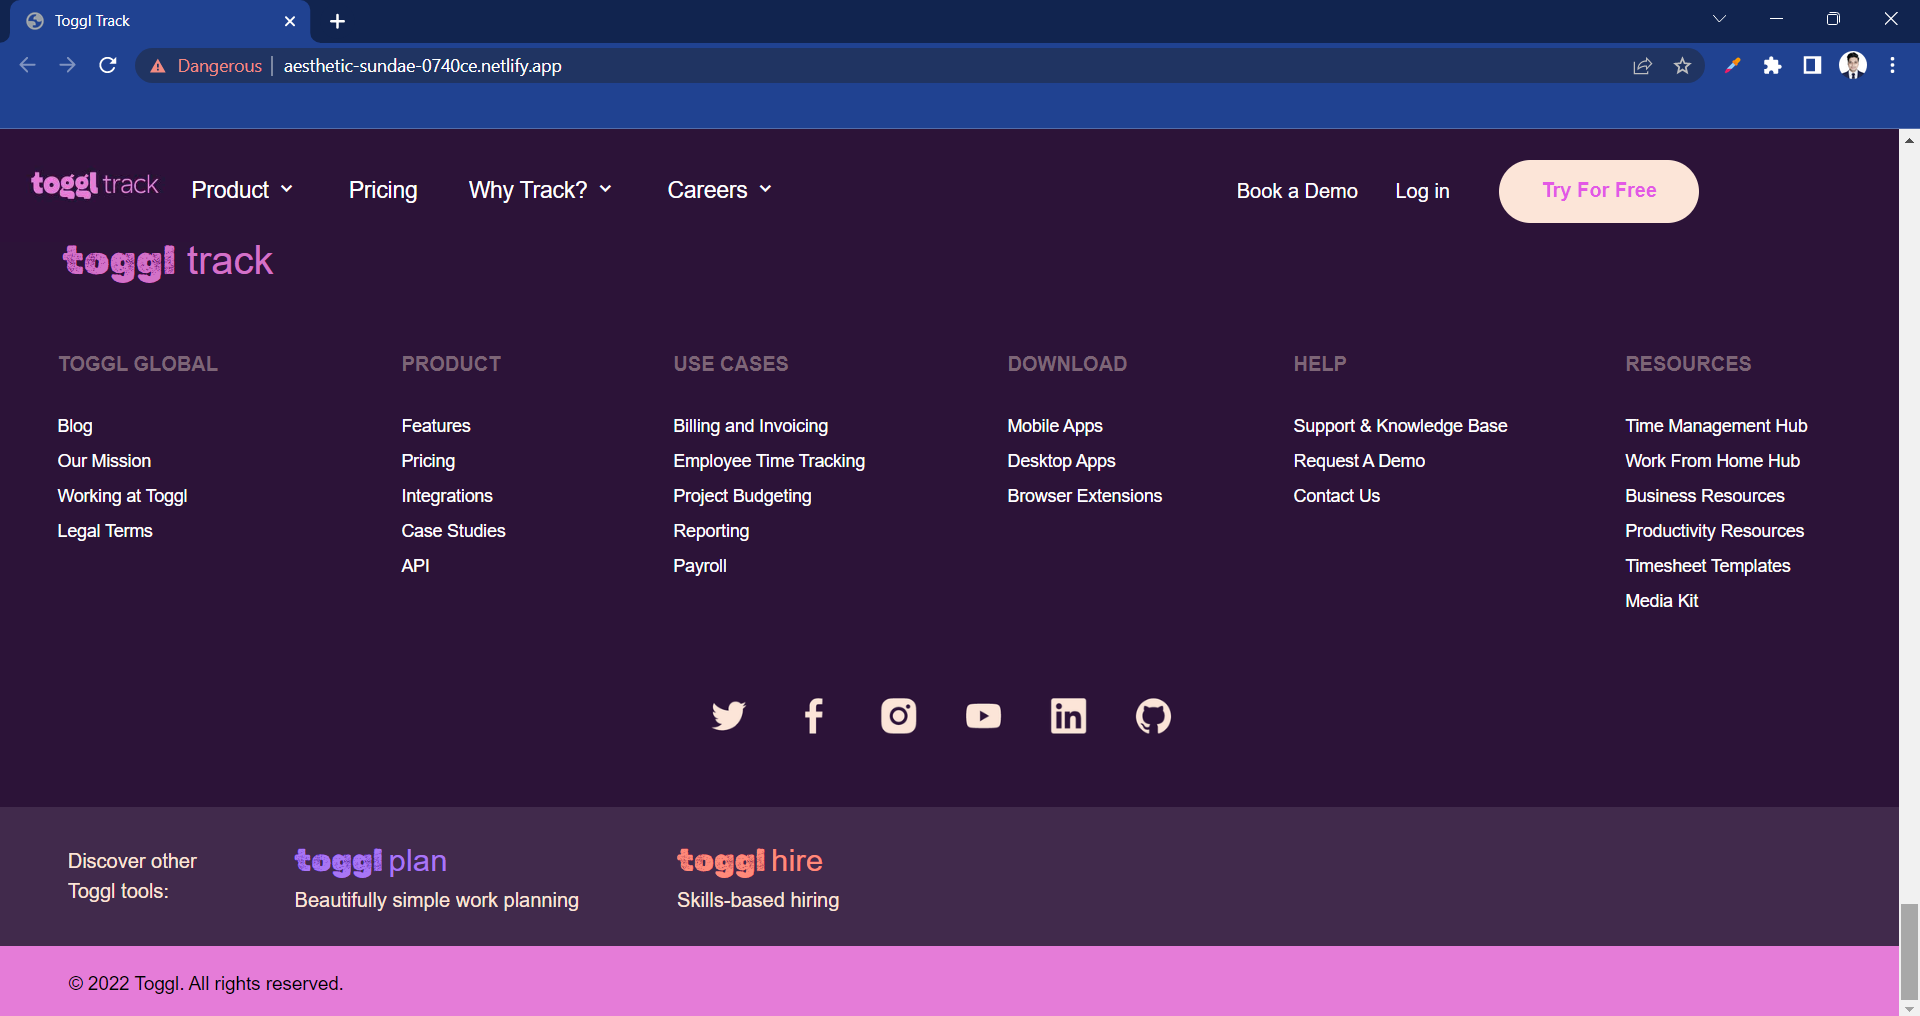Open Billing and Invoicing link
This screenshot has height=1016, width=1920.
[750, 426]
